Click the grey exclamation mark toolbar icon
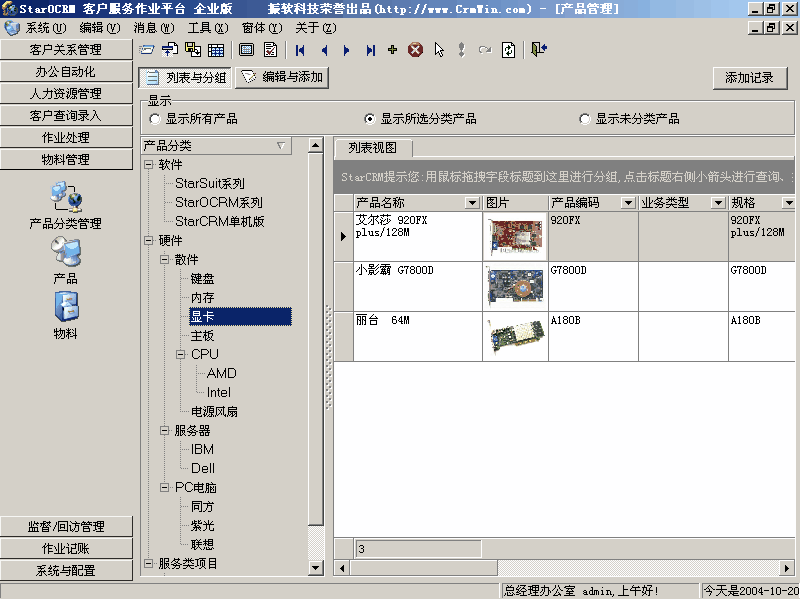The image size is (800, 600). (462, 50)
